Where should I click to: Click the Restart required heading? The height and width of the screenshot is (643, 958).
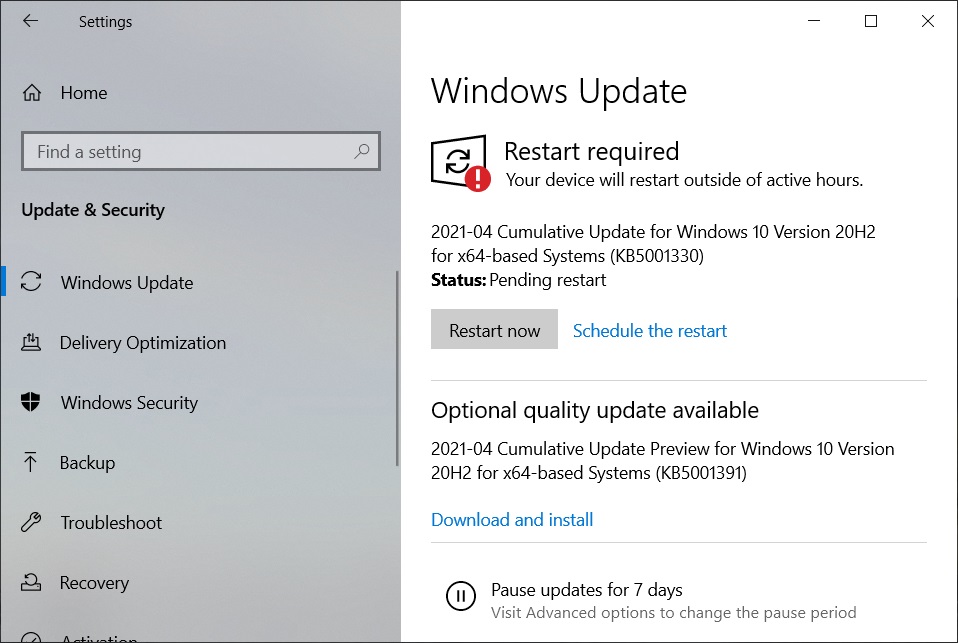[591, 151]
